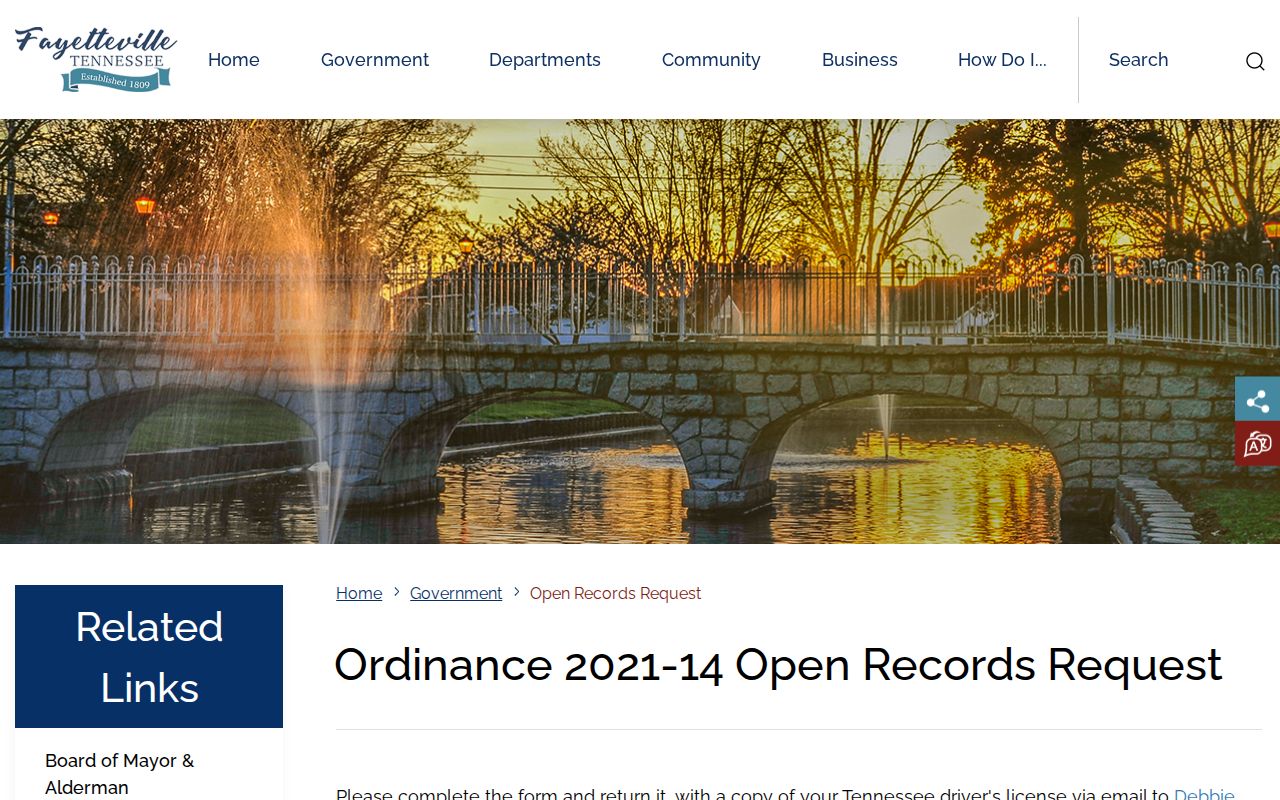This screenshot has width=1280, height=800.
Task: Open the Departments navigation menu
Action: tap(545, 60)
